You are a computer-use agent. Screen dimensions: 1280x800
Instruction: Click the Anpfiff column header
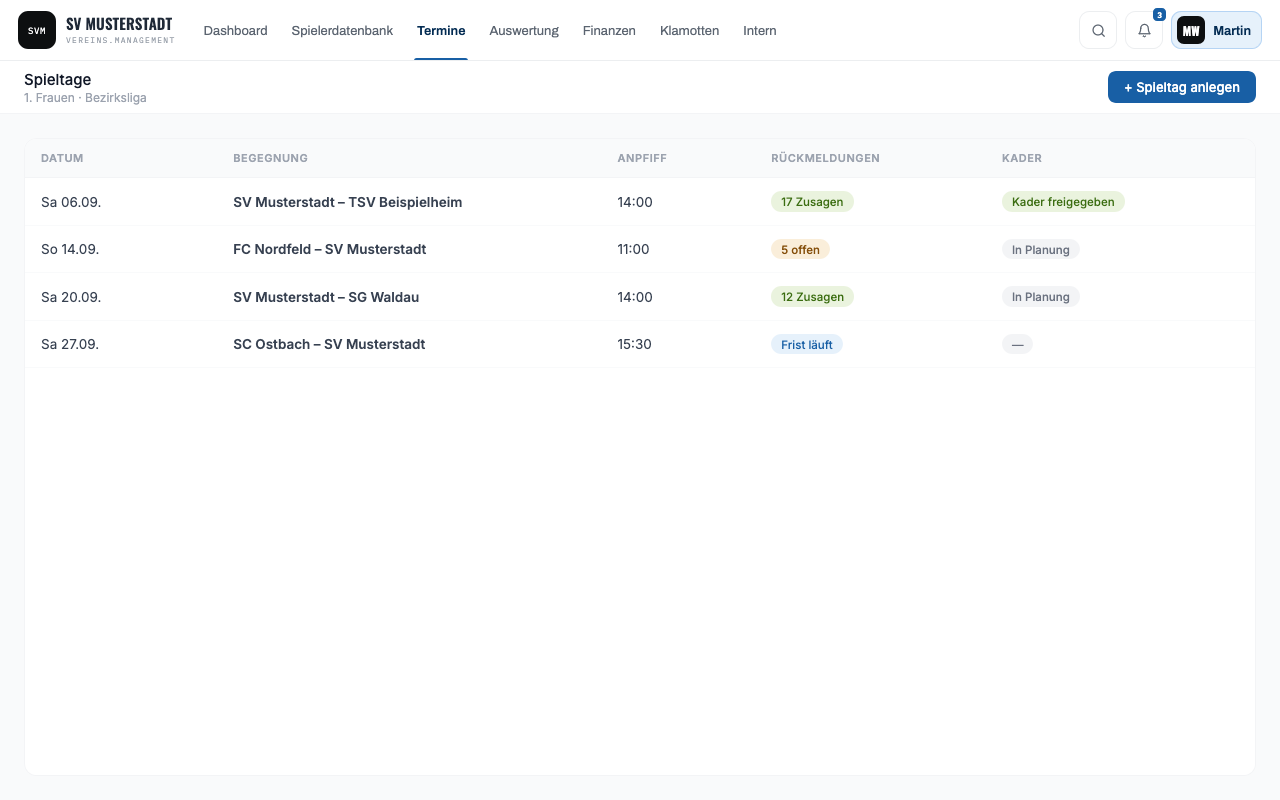click(642, 158)
